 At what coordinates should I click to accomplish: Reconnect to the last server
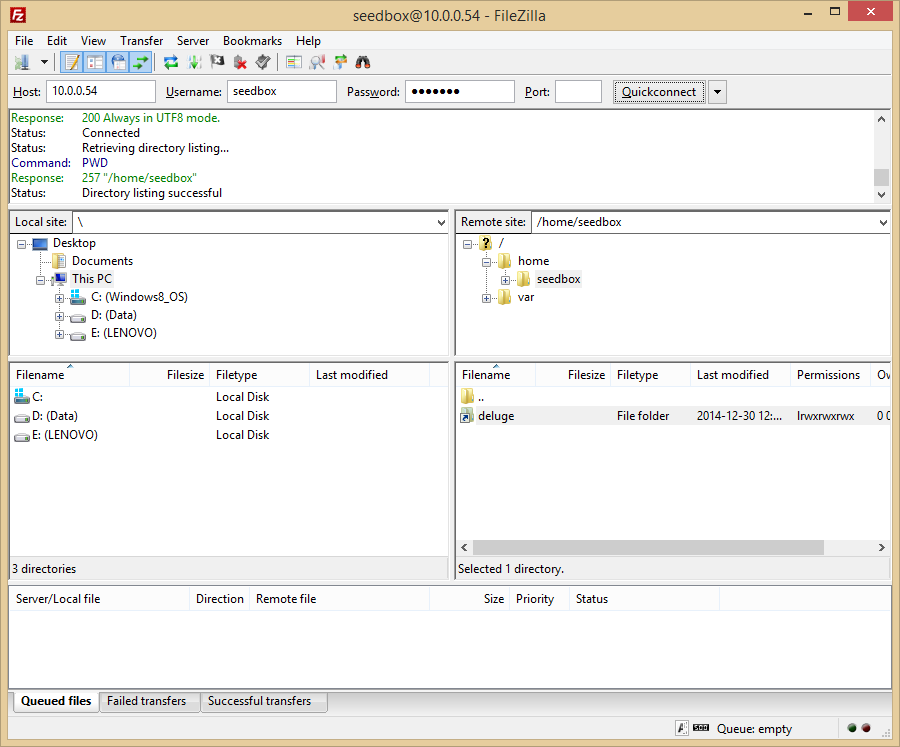click(x=263, y=62)
